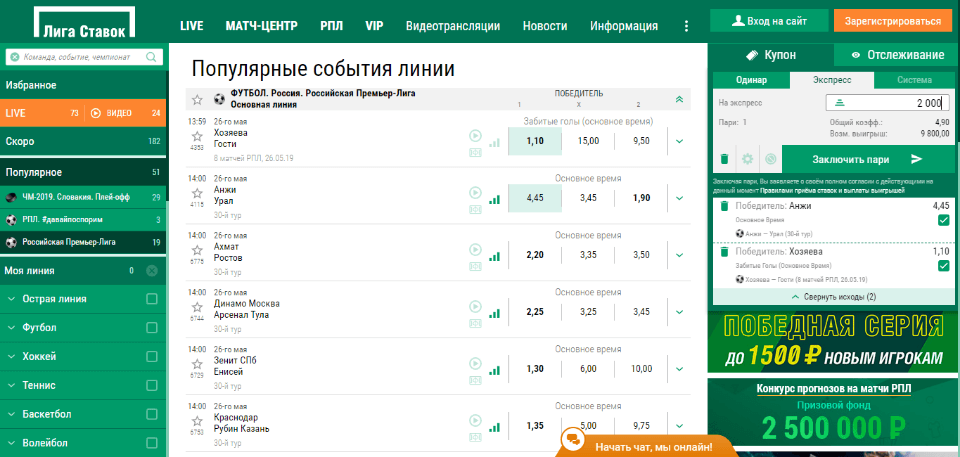The image size is (960, 457).
Task: Click the Зарегистрироваться button
Action: click(x=893, y=21)
